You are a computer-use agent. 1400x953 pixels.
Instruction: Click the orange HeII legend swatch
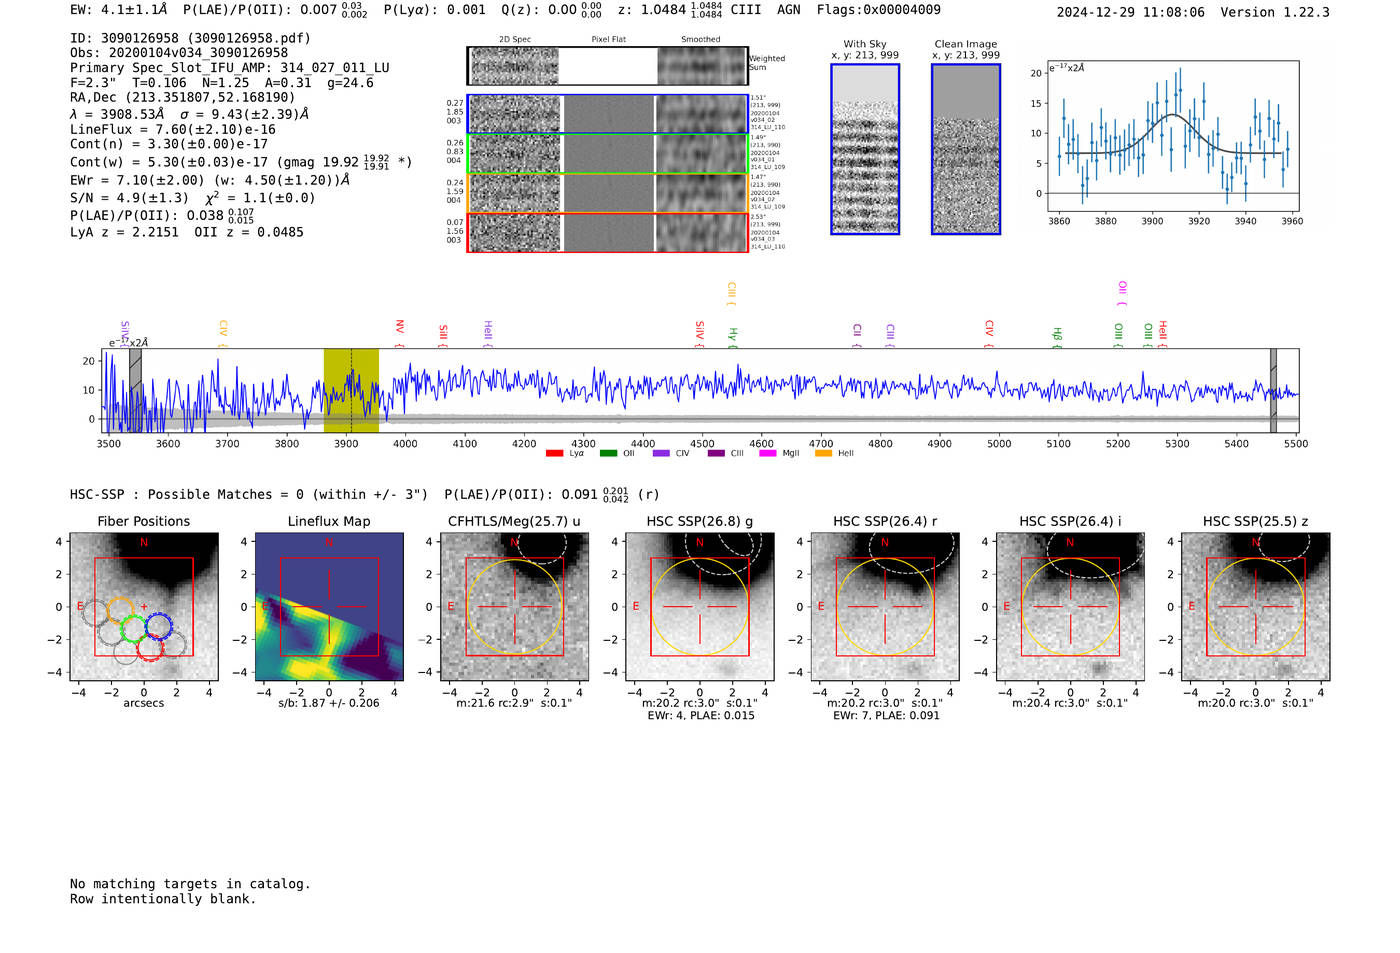pos(824,453)
